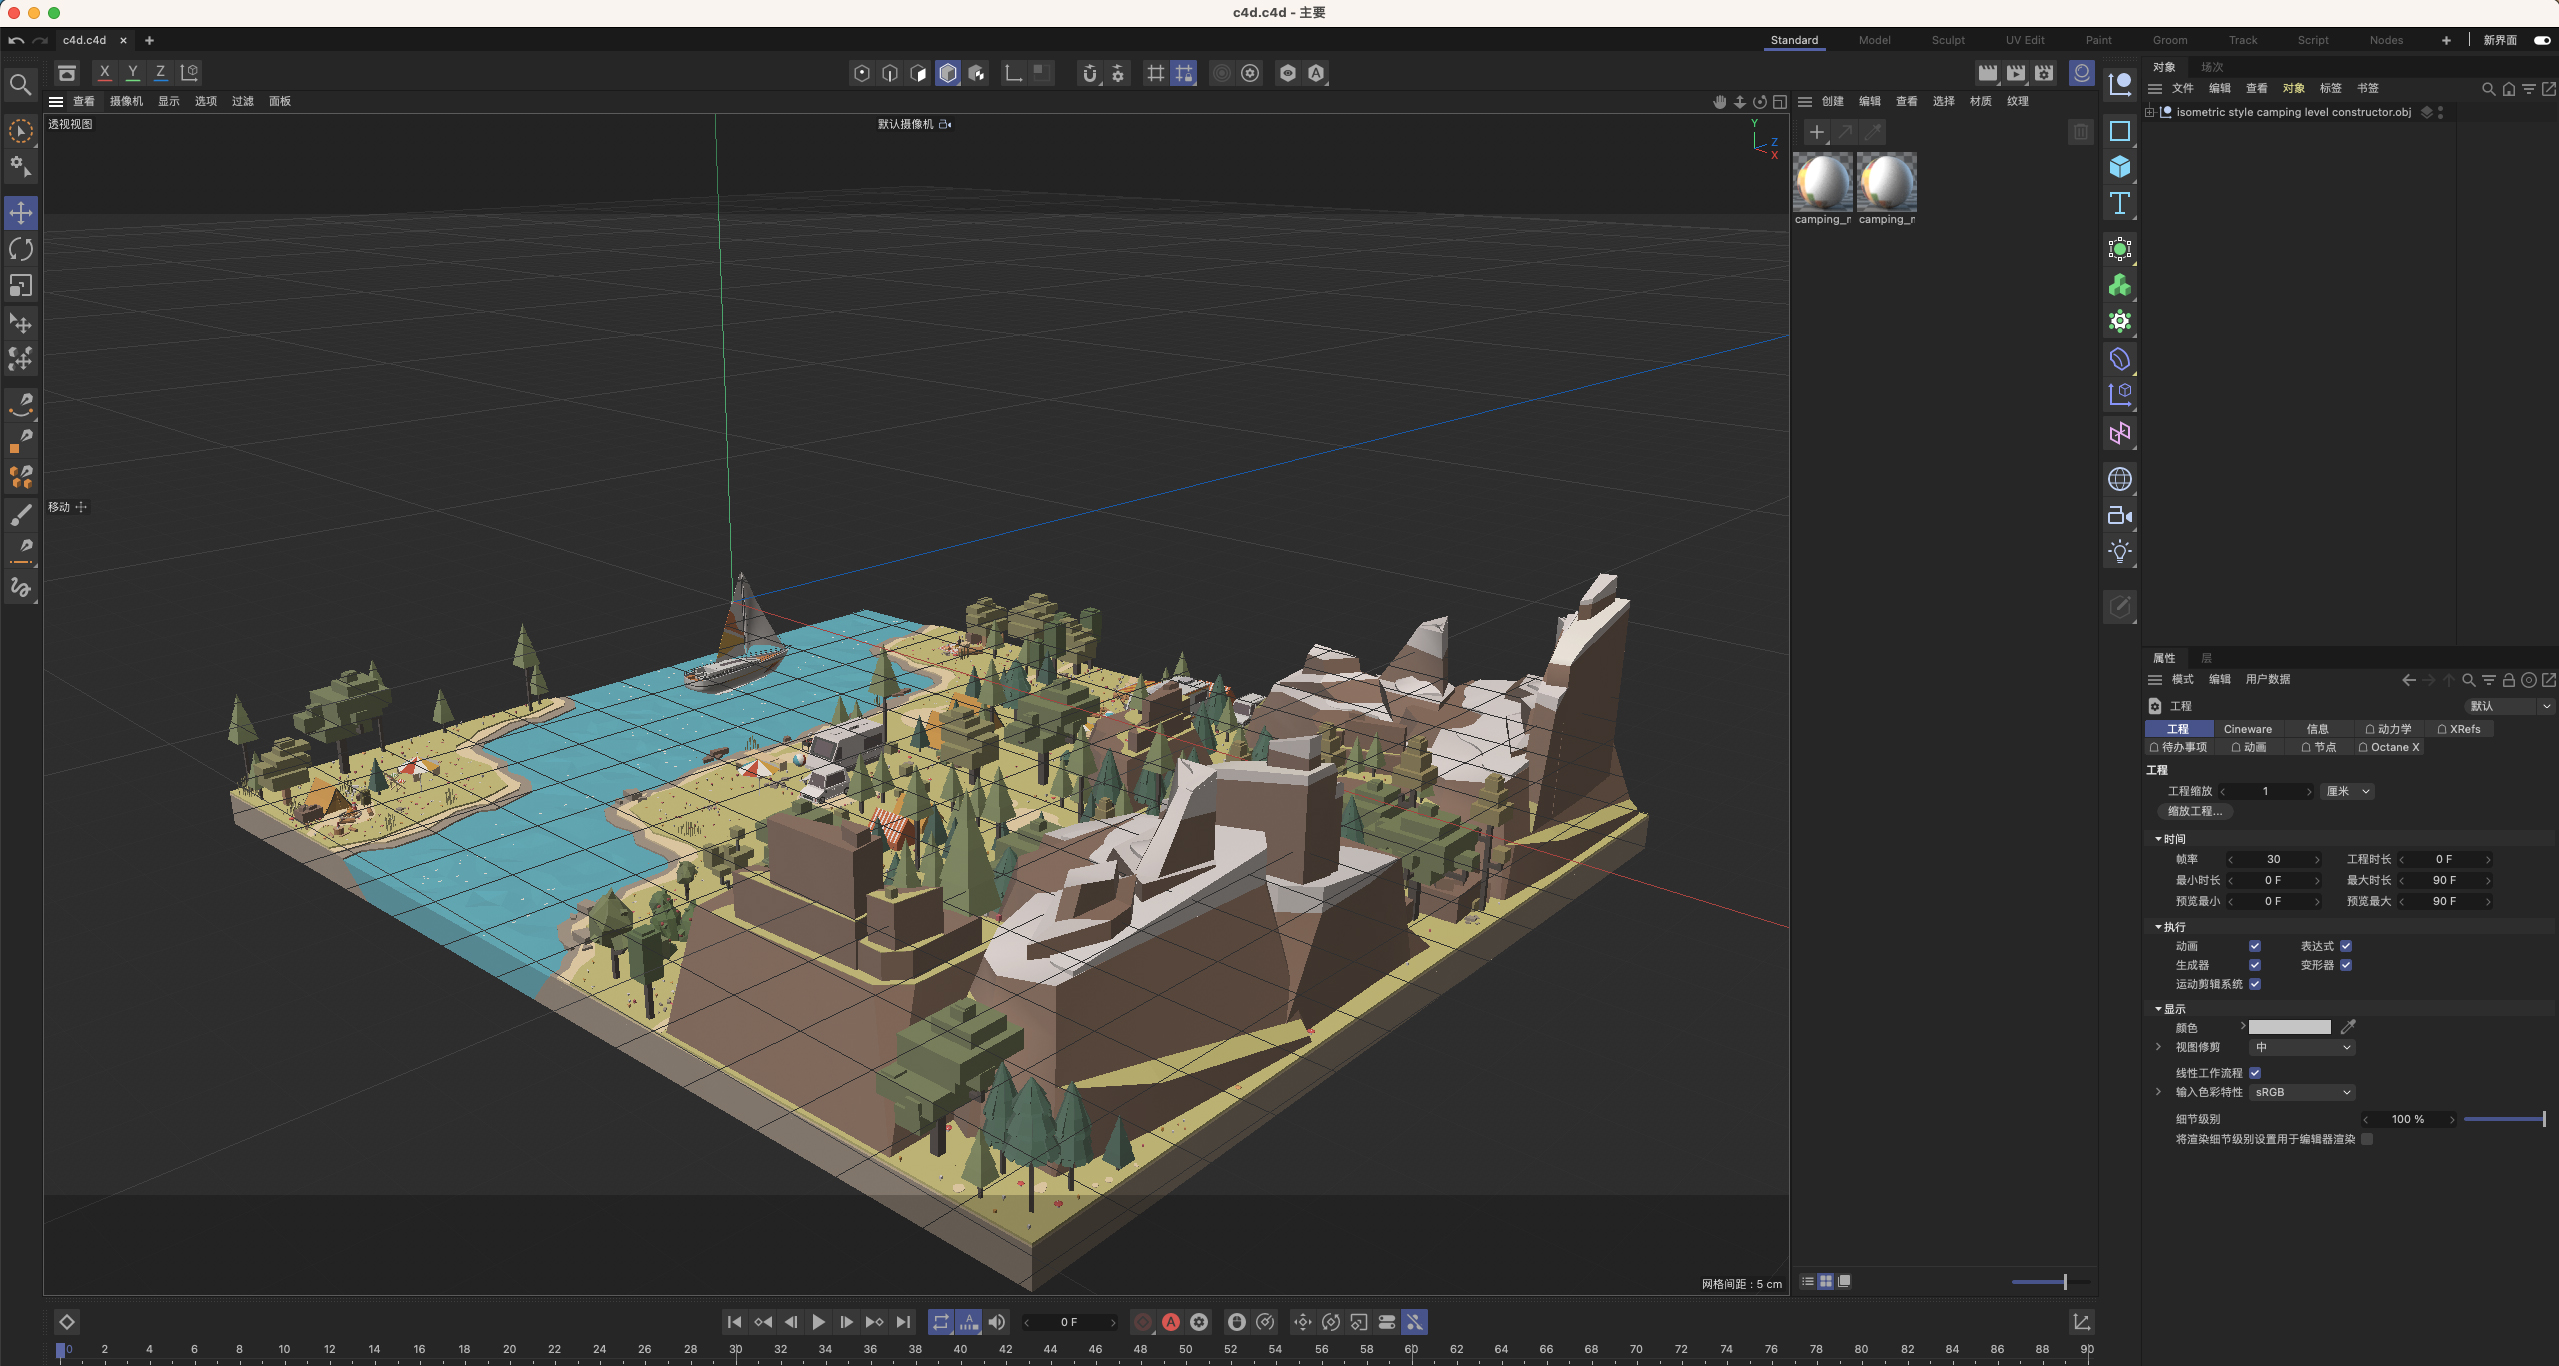Collapse the 时间 section in attributes panel
The image size is (2559, 1366).
[x=2159, y=839]
